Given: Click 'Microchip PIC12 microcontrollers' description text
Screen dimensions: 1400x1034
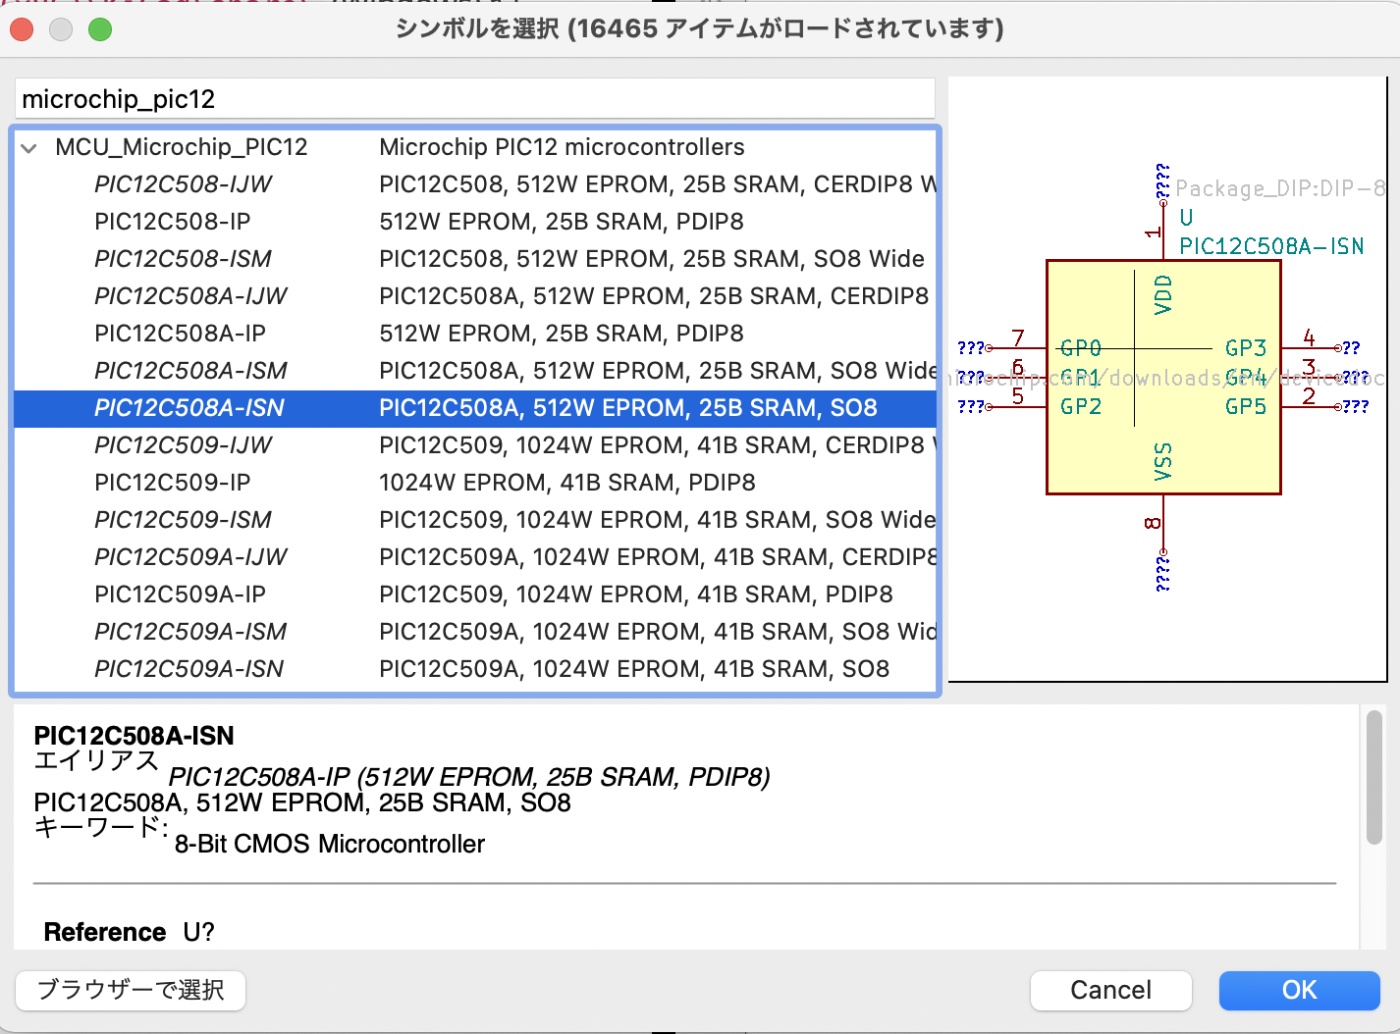Looking at the screenshot, I should click(562, 147).
